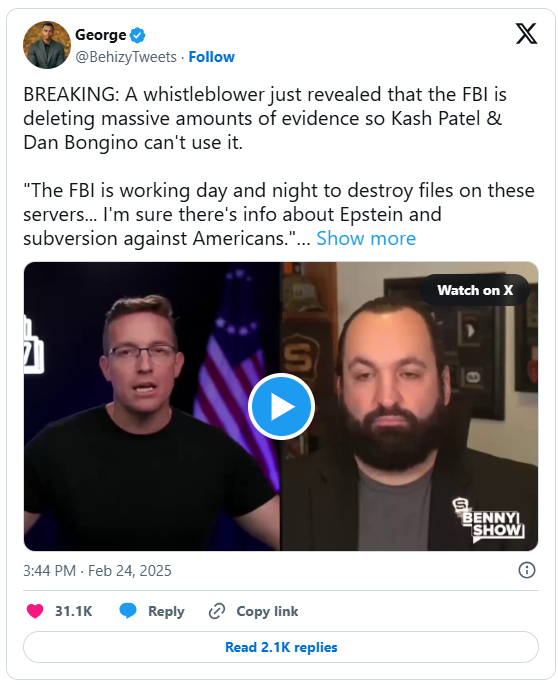Click the 31.1K likes count
The width and height of the screenshot is (558, 685).
73,611
